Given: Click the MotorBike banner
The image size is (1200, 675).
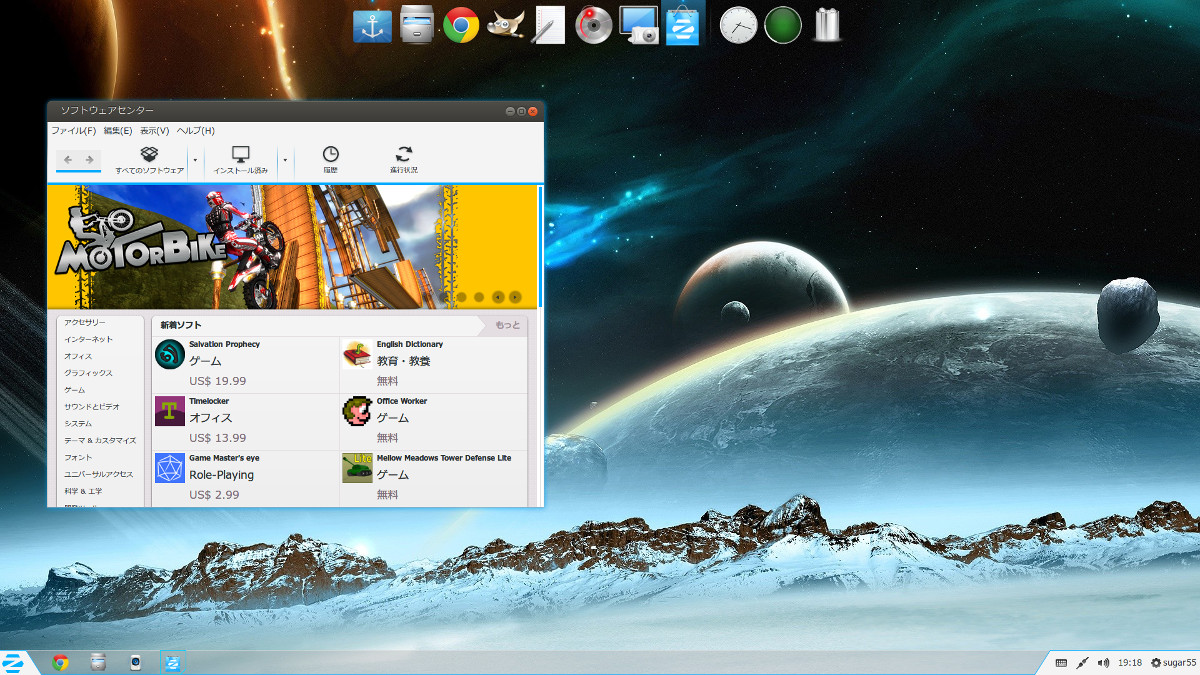Looking at the screenshot, I should (x=292, y=246).
